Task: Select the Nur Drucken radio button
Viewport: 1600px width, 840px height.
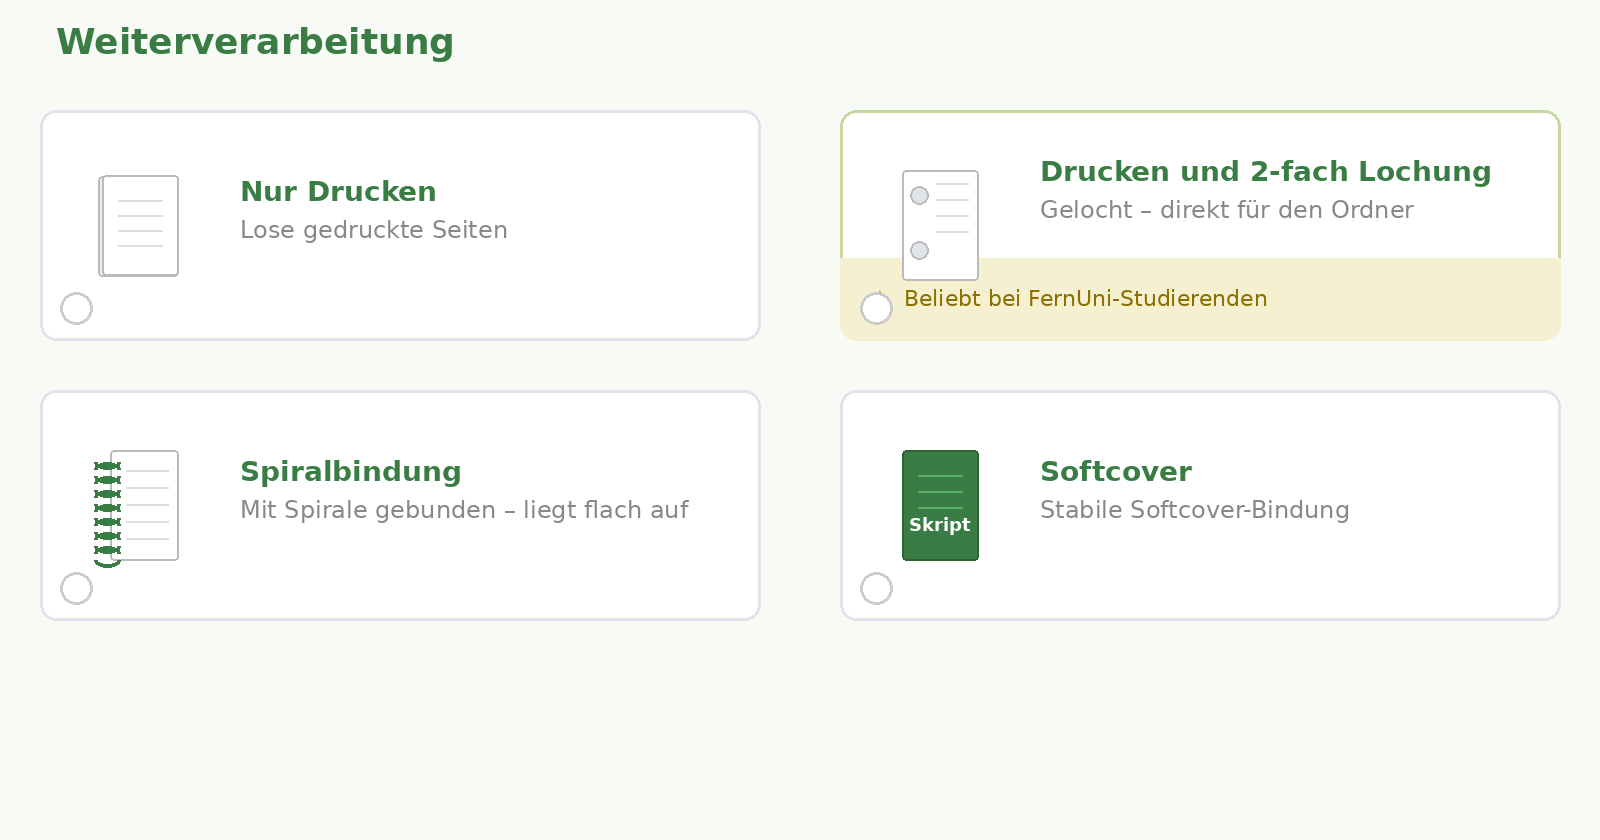Action: pos(76,309)
